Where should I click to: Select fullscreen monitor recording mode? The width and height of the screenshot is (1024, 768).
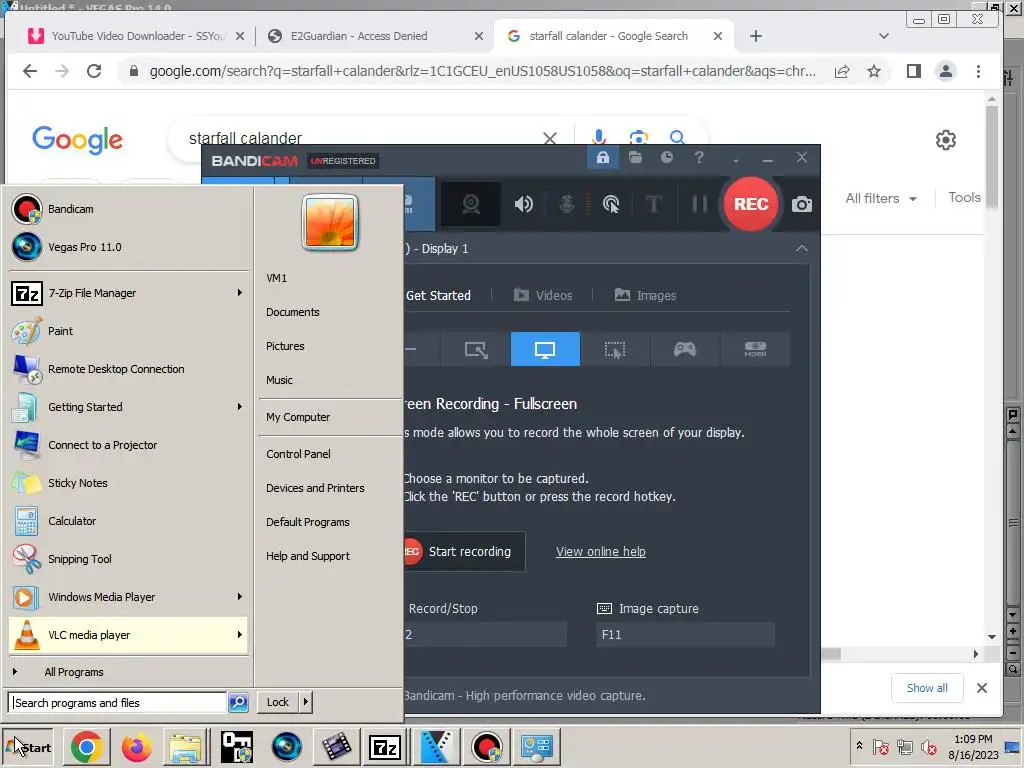[x=545, y=349]
